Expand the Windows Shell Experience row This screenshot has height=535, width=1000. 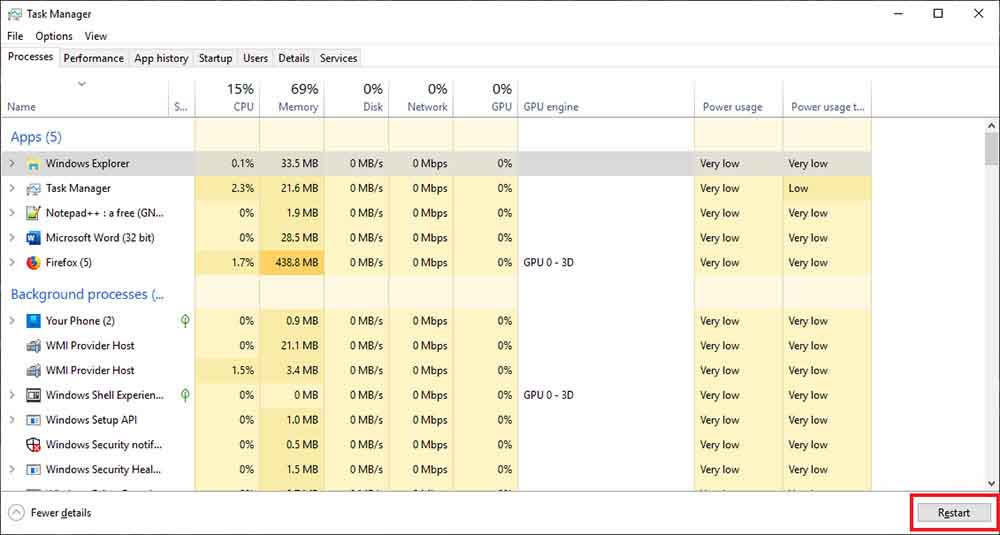[11, 395]
